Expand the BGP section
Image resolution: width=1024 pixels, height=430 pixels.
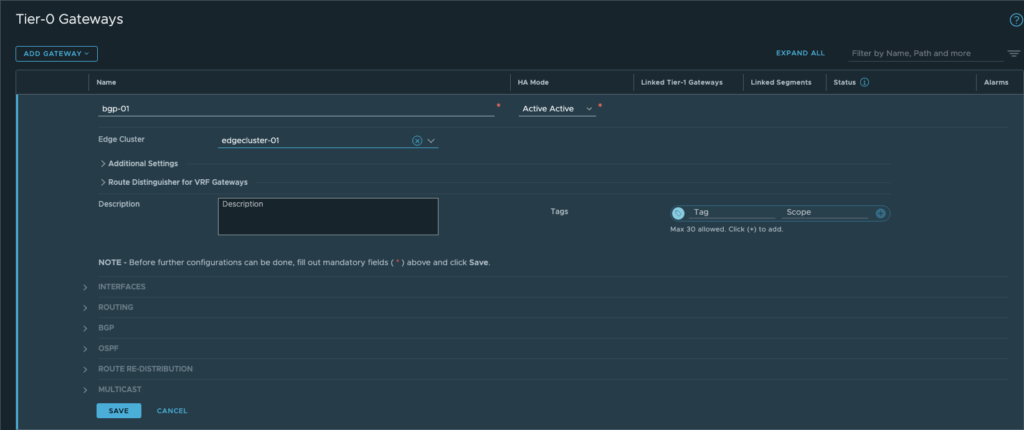point(107,328)
